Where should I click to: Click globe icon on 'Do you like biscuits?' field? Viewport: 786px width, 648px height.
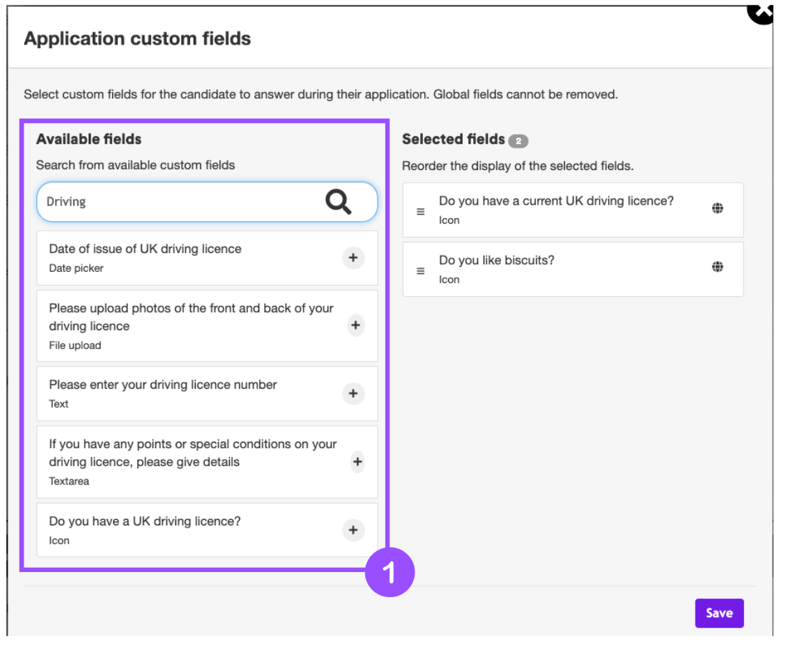click(x=717, y=267)
